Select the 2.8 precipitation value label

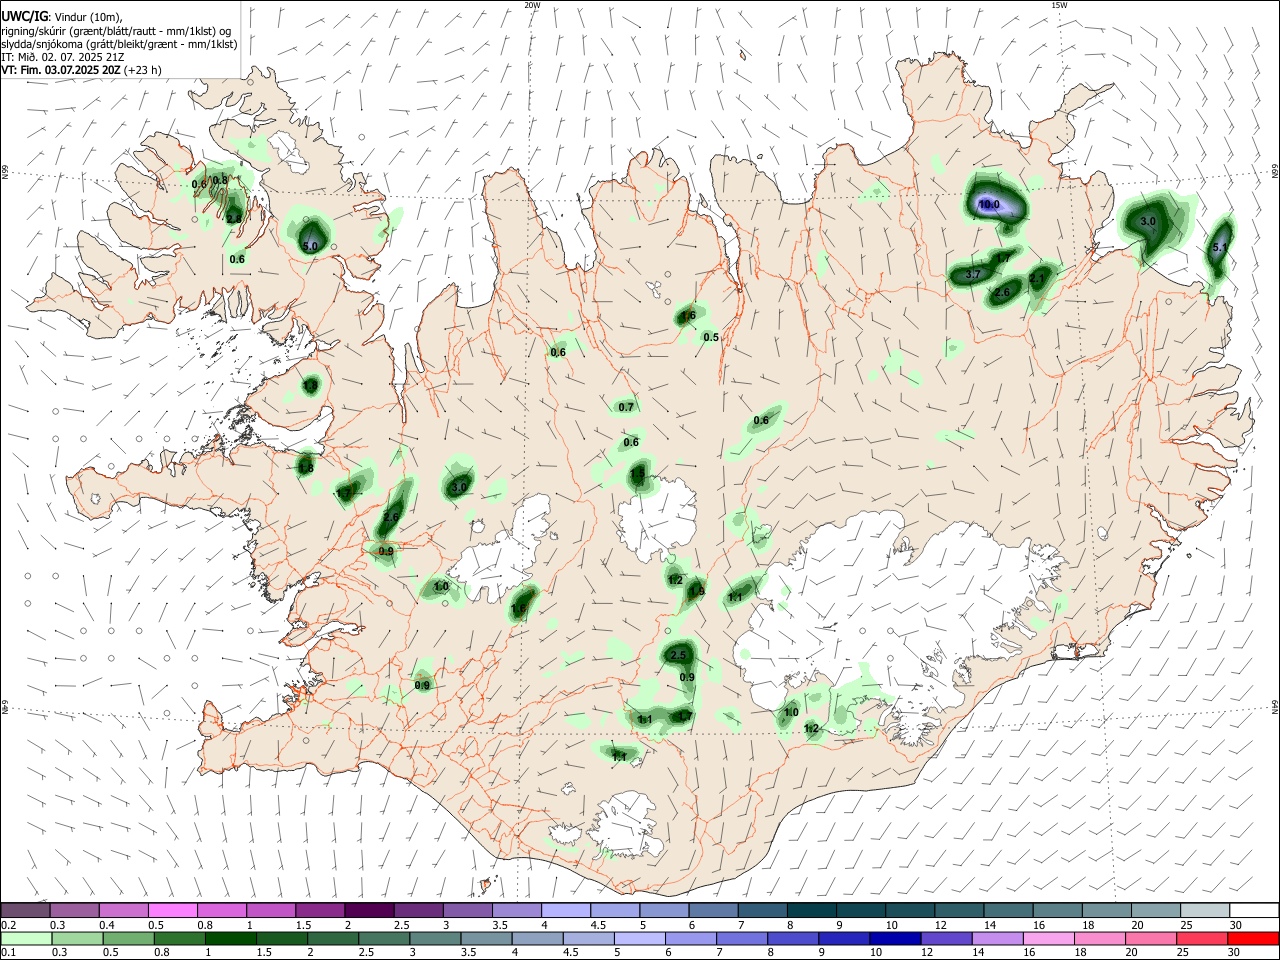233,218
